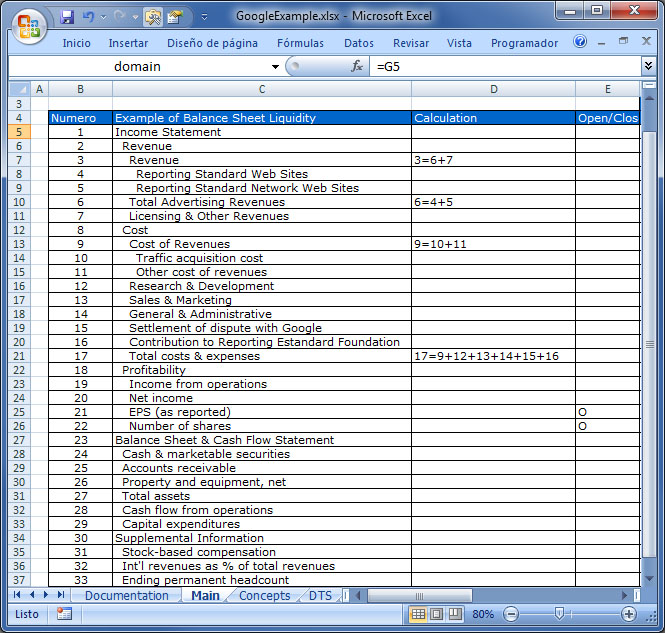Click the Redo arrow icon
Viewport: 665px width, 633px height.
pos(120,17)
